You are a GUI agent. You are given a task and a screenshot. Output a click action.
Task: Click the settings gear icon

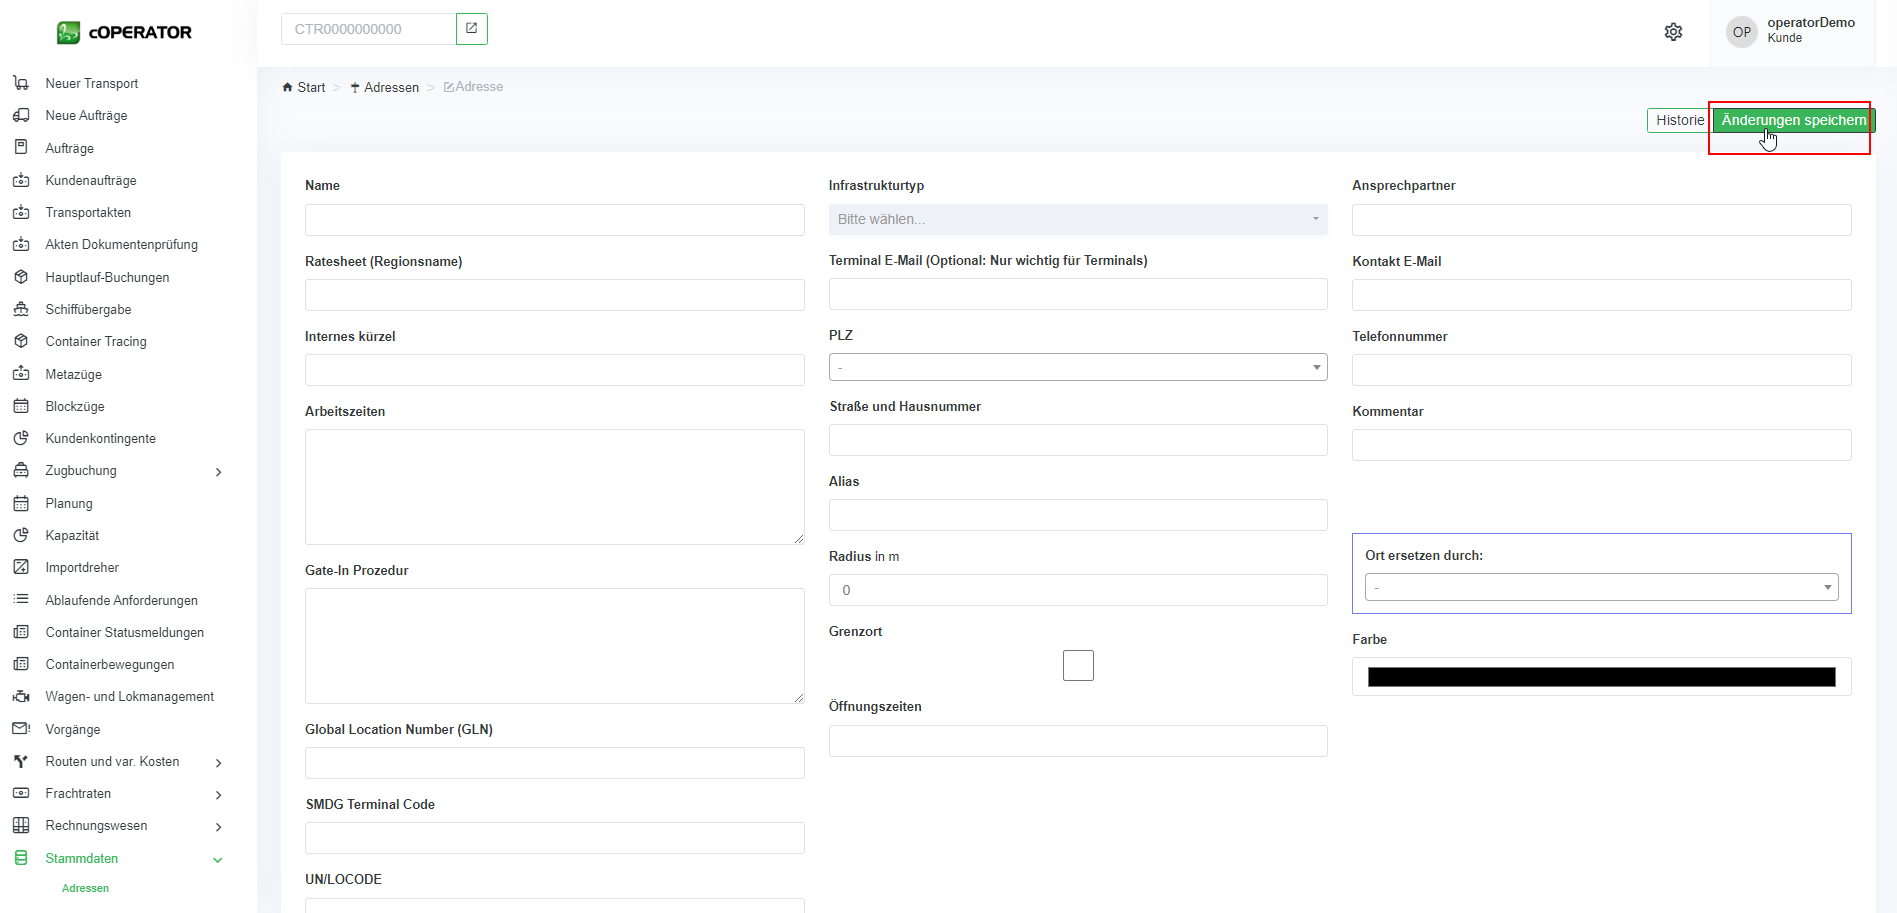click(1673, 32)
